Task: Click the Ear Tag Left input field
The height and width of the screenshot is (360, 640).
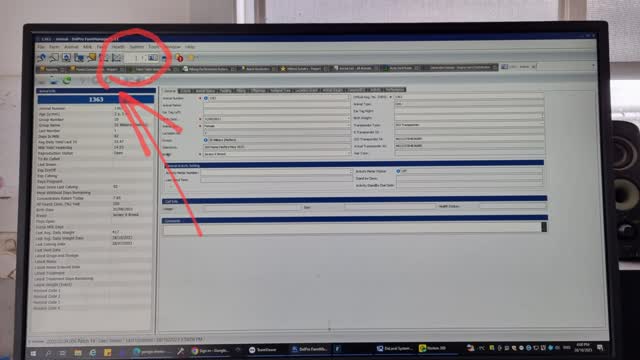Action: [277, 112]
